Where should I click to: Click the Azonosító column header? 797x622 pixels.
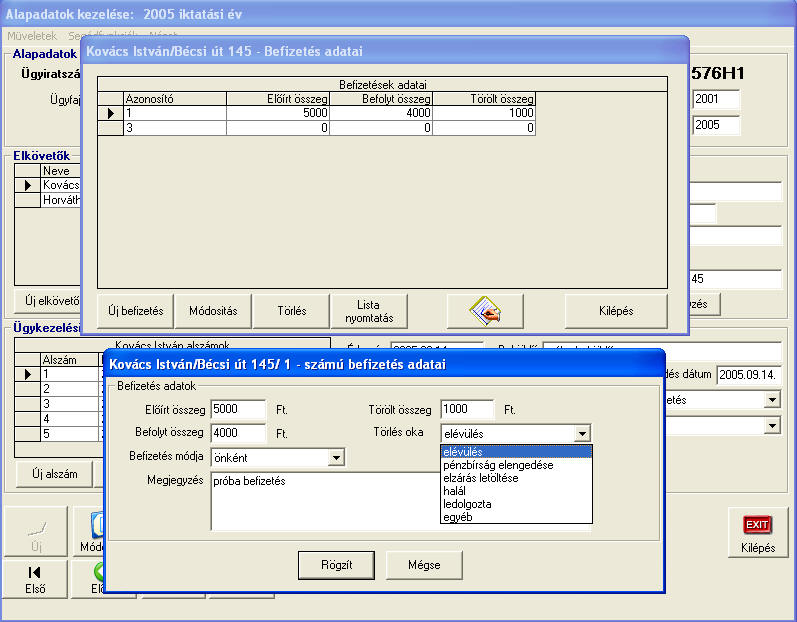click(175, 99)
